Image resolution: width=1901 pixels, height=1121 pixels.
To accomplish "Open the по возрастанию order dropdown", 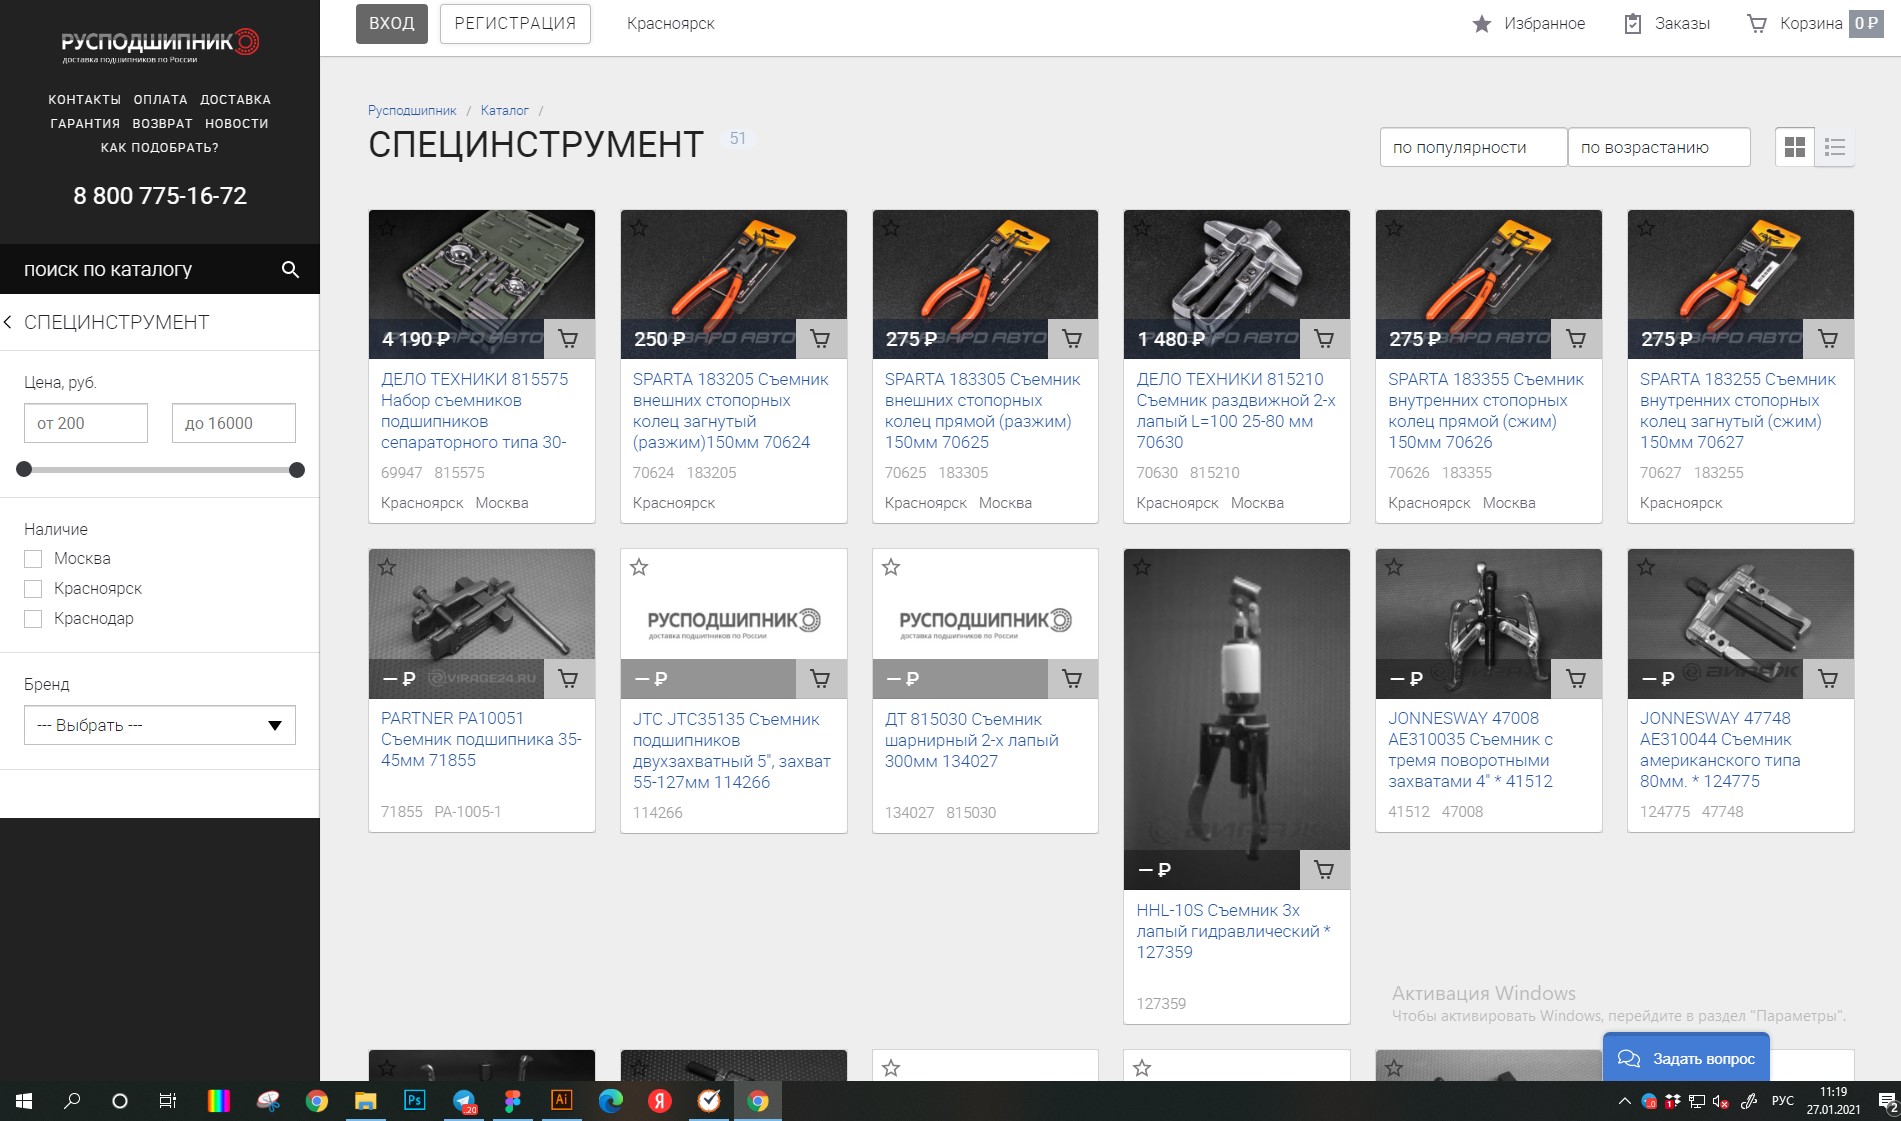I will click(1659, 147).
